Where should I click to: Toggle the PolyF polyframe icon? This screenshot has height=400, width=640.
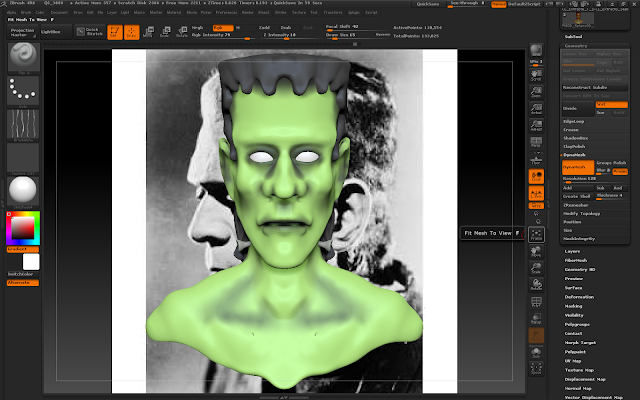pos(536,302)
